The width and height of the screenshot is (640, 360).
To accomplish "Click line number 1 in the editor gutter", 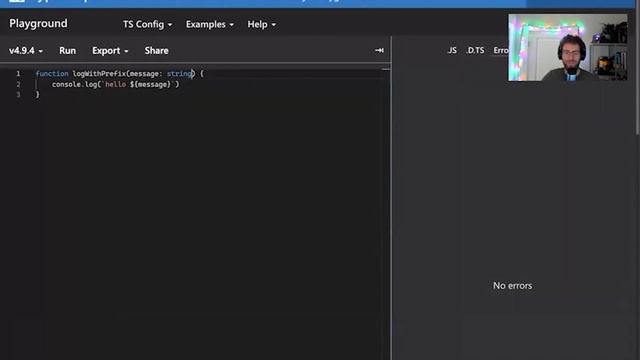I will 18,73.
